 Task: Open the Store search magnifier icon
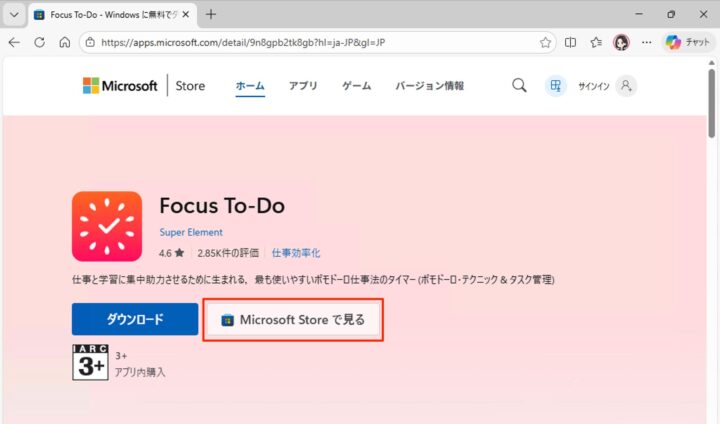tap(519, 86)
